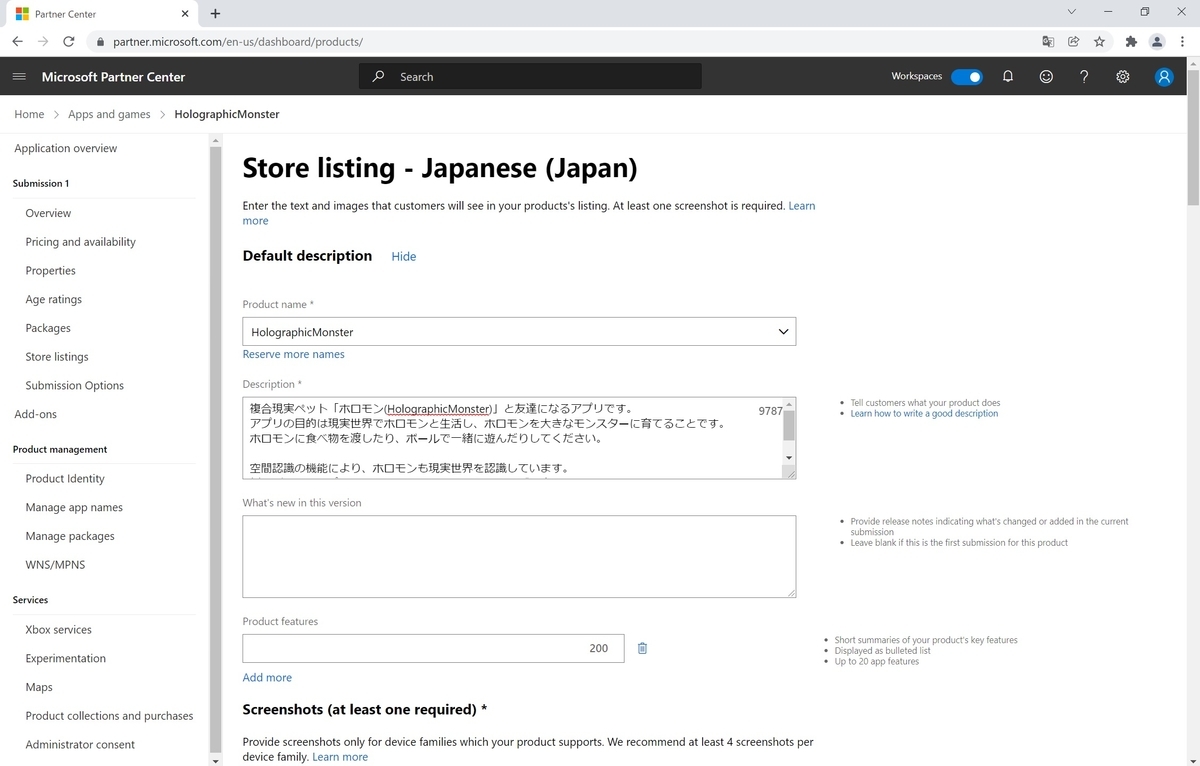Open notifications bell

pos(1008,77)
